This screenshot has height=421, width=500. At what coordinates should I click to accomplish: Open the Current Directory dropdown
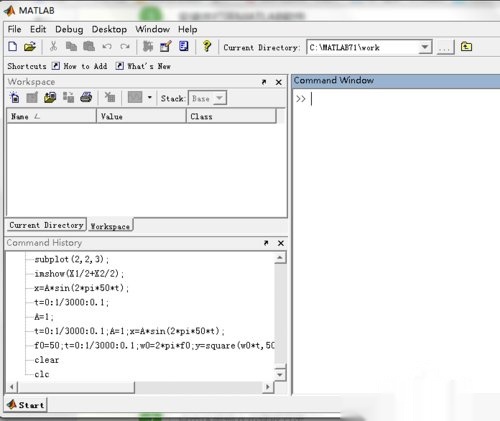(425, 47)
